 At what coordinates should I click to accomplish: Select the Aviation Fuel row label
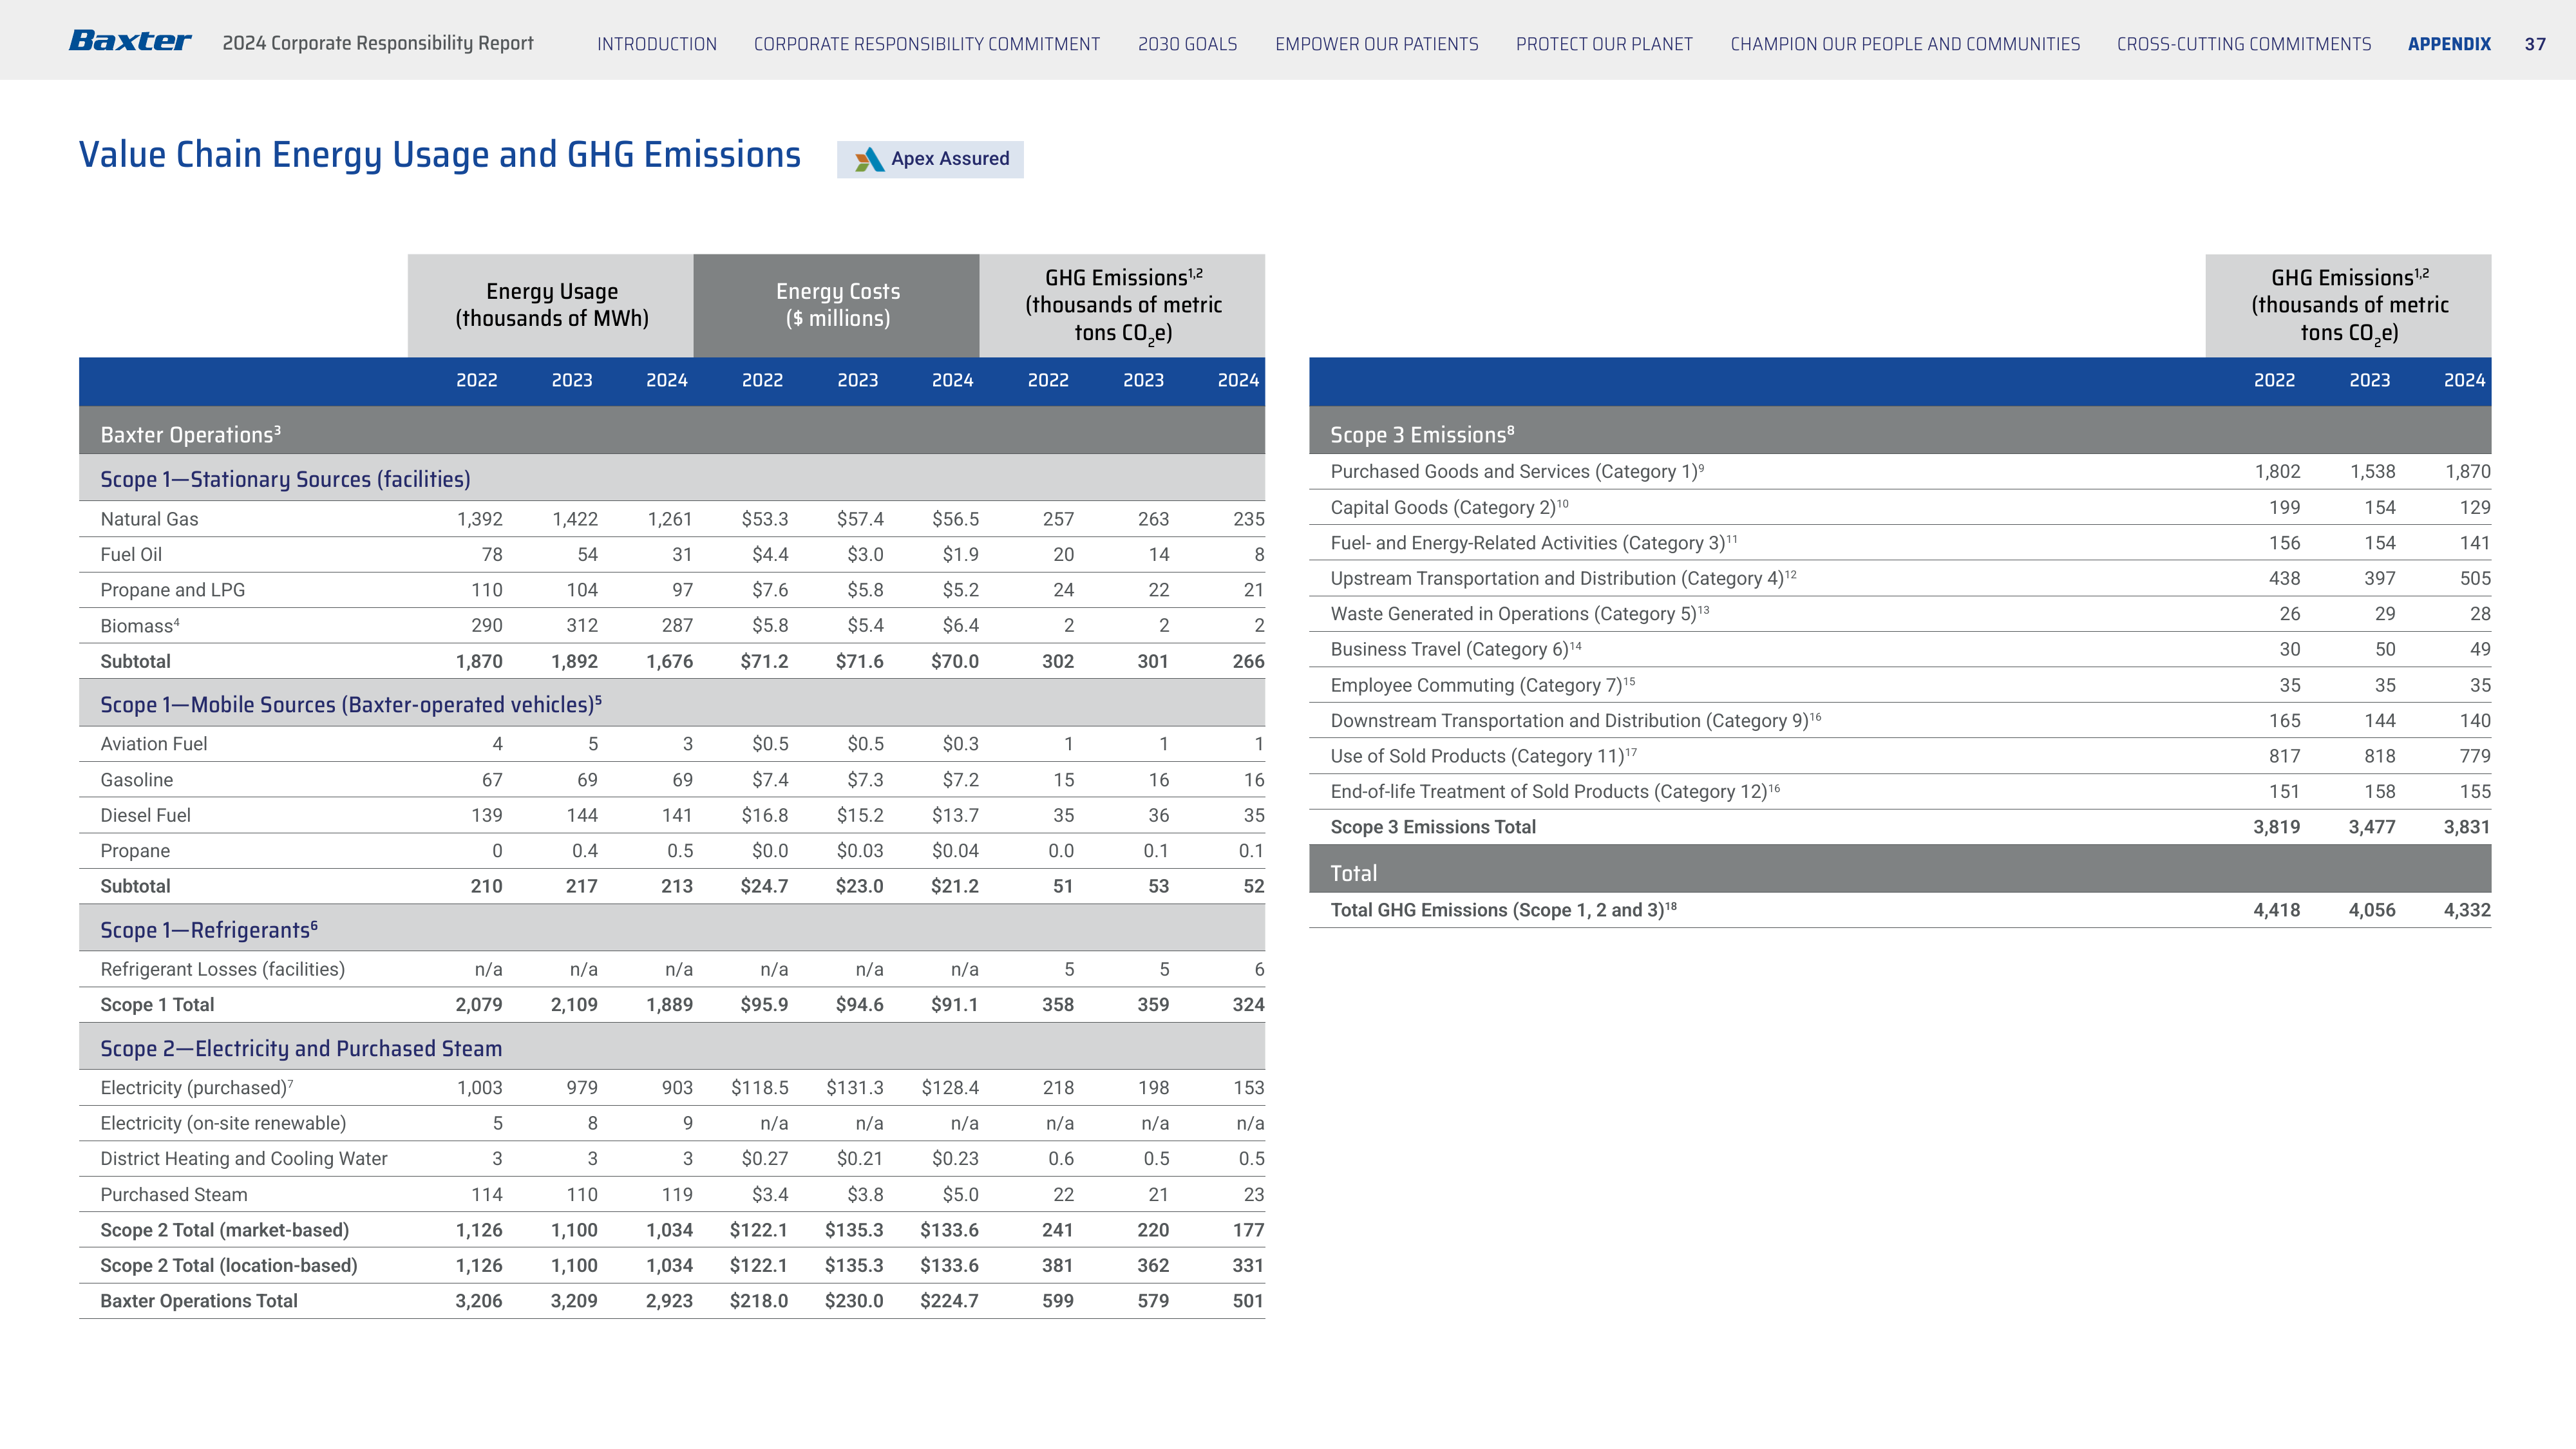click(x=154, y=744)
